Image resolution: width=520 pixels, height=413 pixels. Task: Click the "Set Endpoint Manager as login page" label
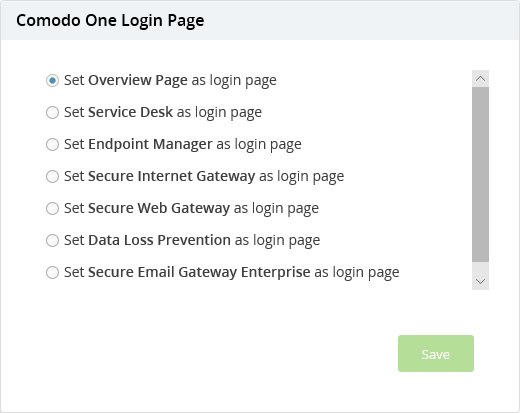point(183,144)
